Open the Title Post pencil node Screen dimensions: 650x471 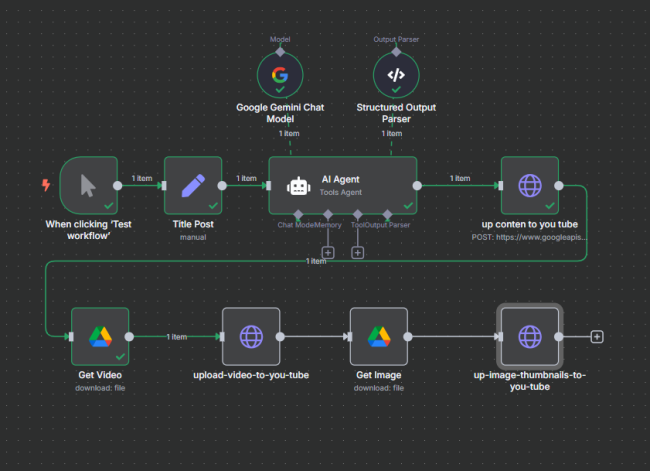(193, 185)
